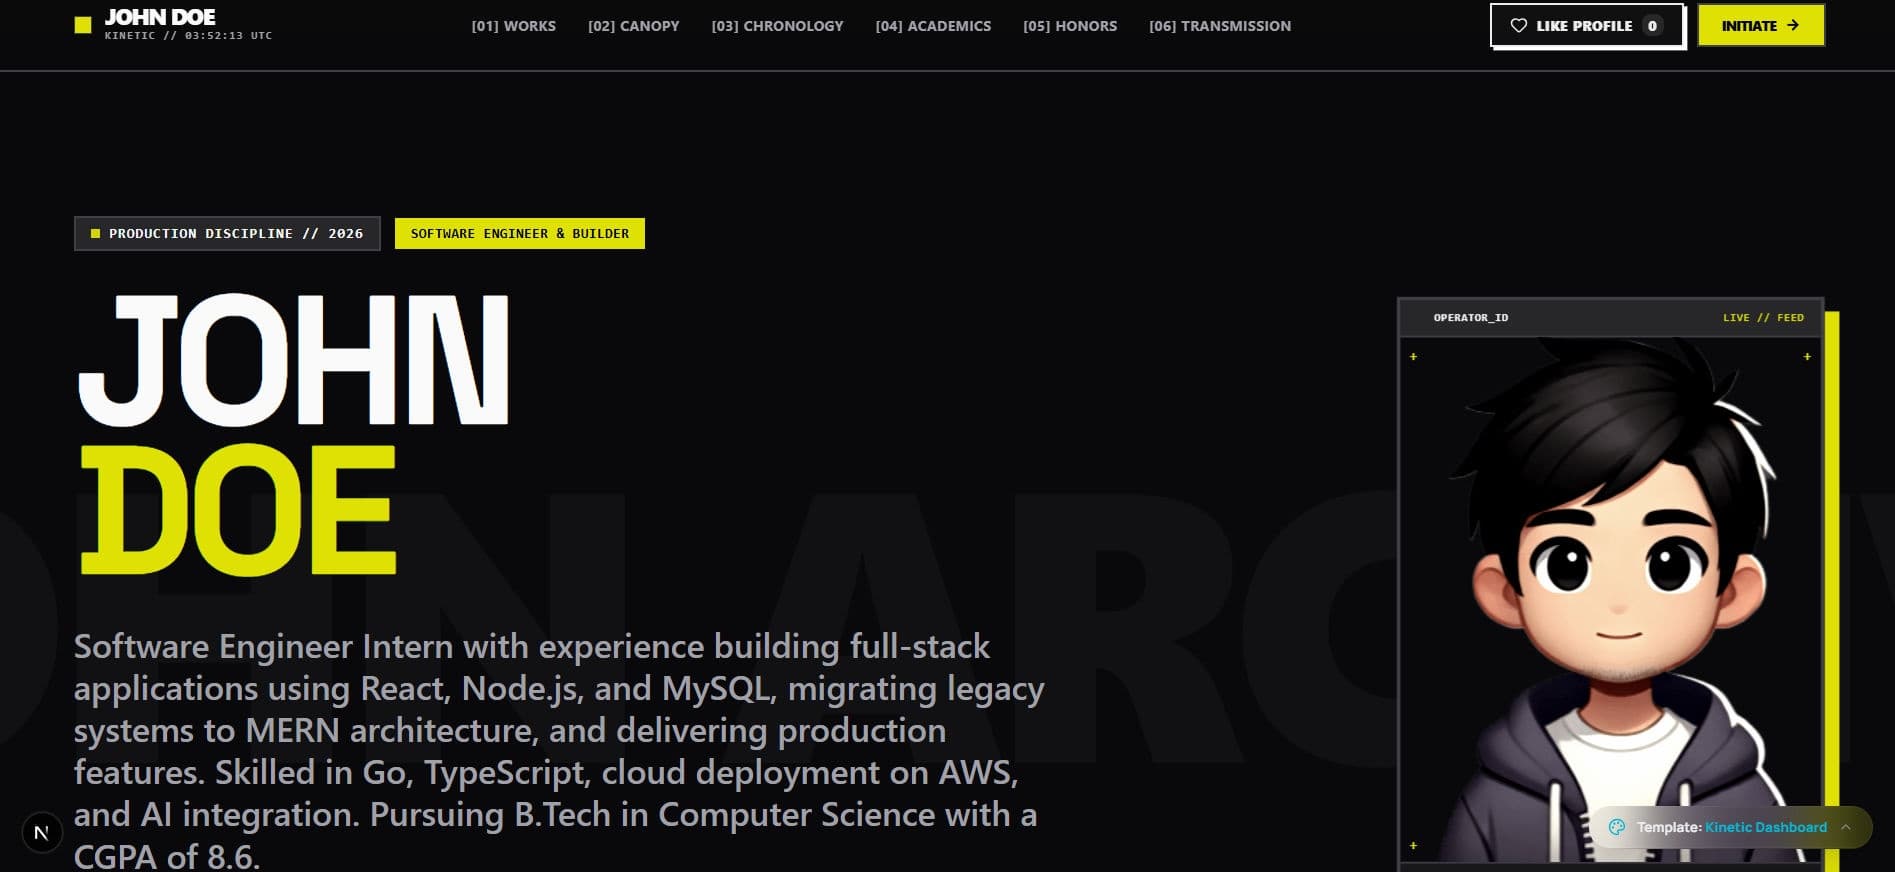The height and width of the screenshot is (872, 1895).
Task: Open the Next.js N badge icon
Action: (x=42, y=832)
